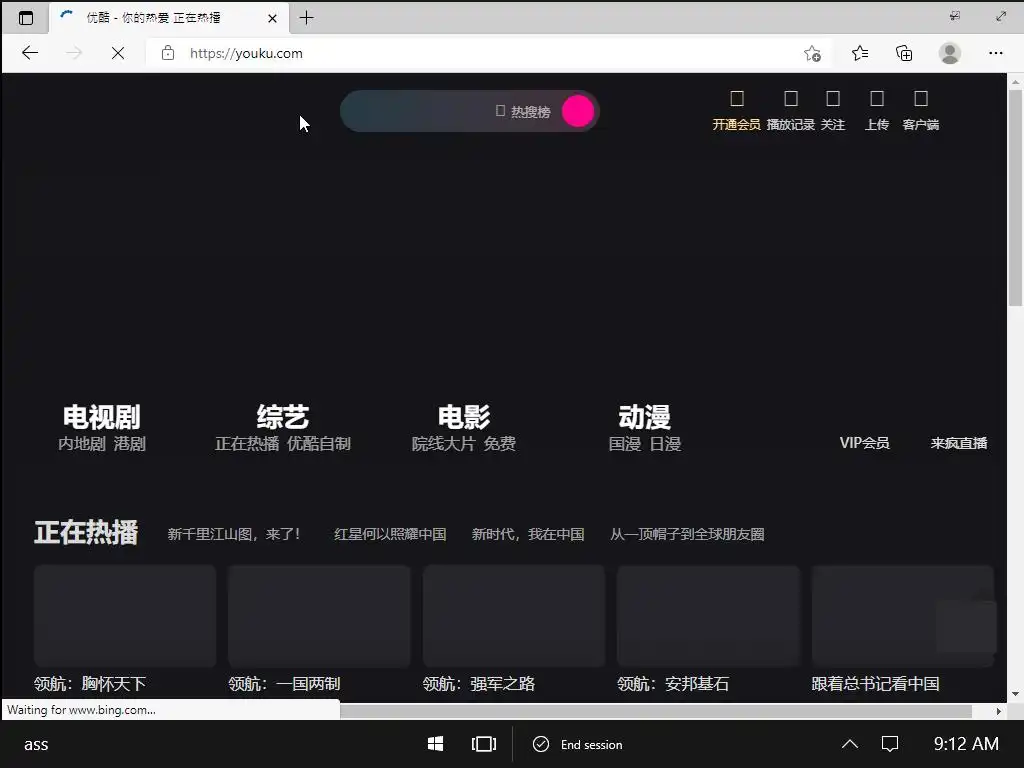Open the 电视剧 category

click(102, 417)
